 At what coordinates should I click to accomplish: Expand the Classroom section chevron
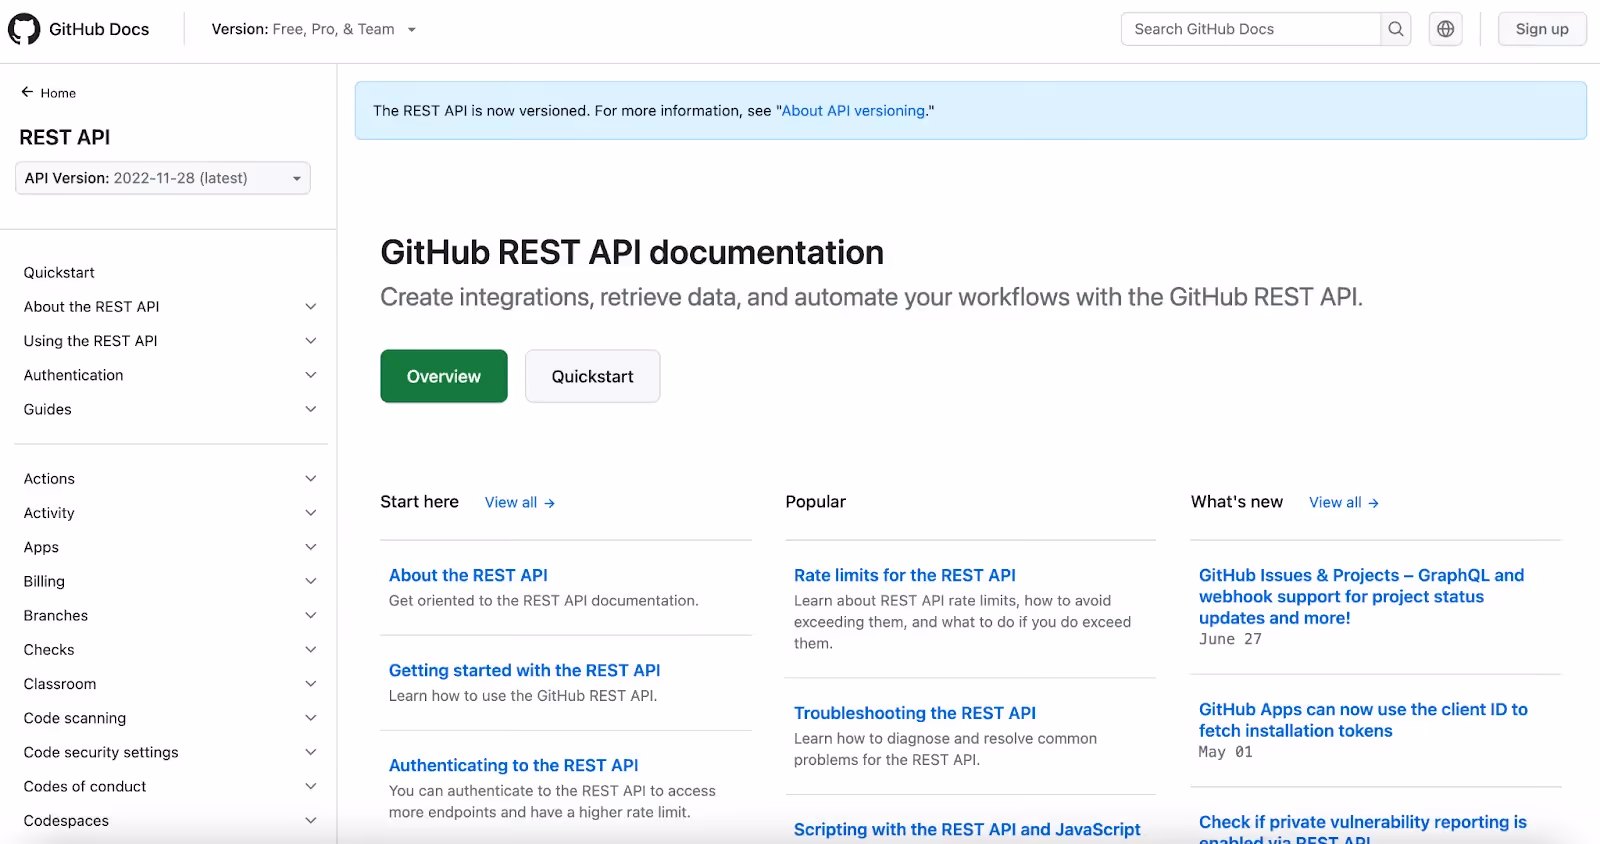[x=311, y=684]
